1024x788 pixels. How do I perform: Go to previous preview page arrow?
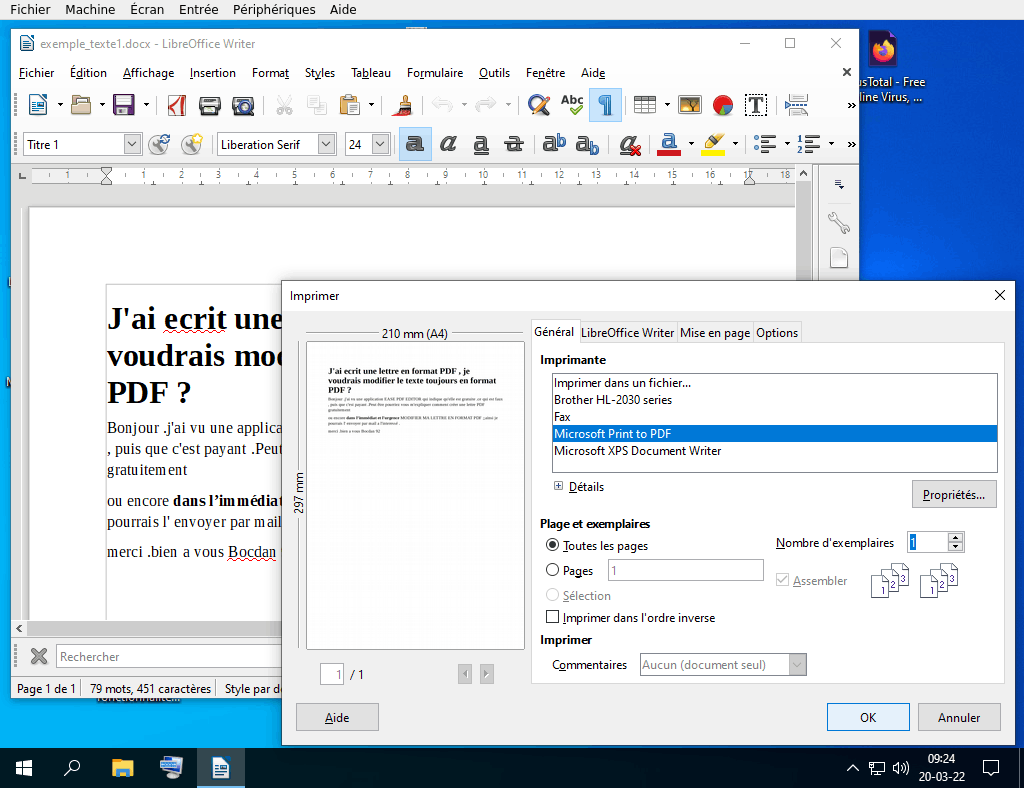point(465,674)
